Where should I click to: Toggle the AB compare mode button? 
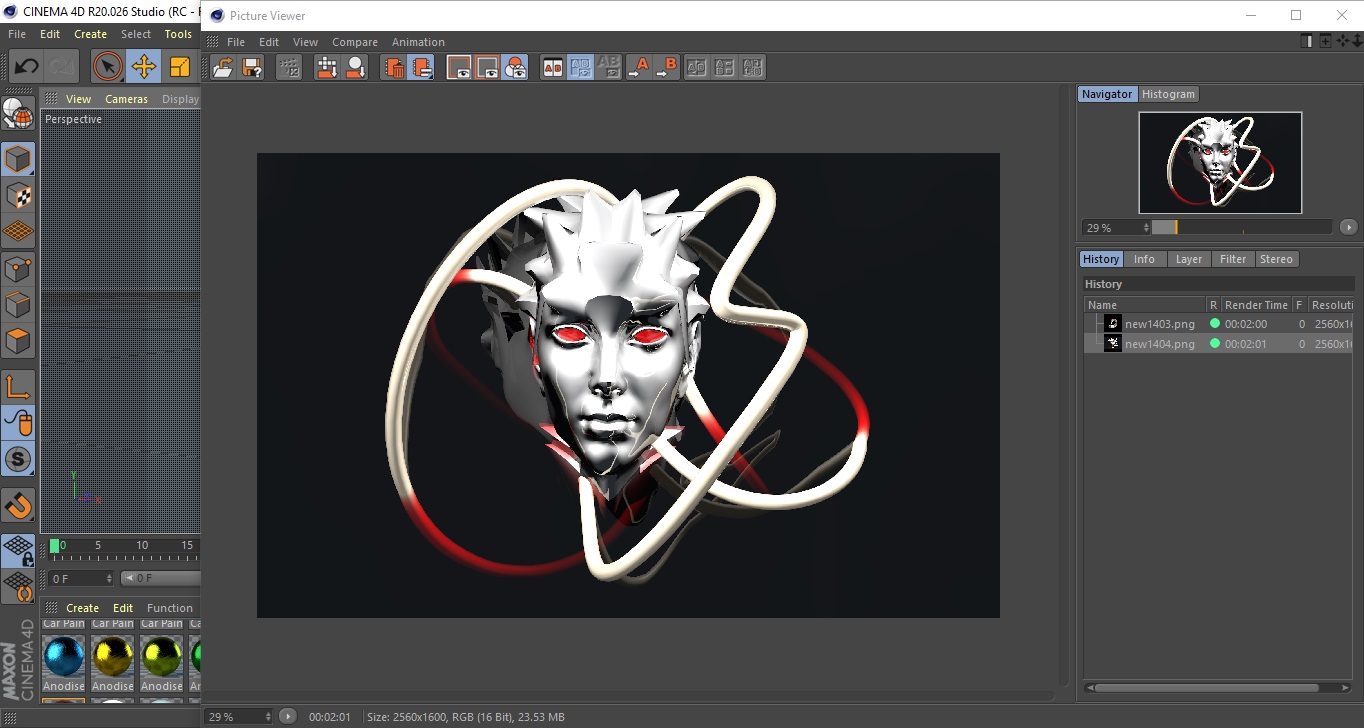[x=552, y=68]
